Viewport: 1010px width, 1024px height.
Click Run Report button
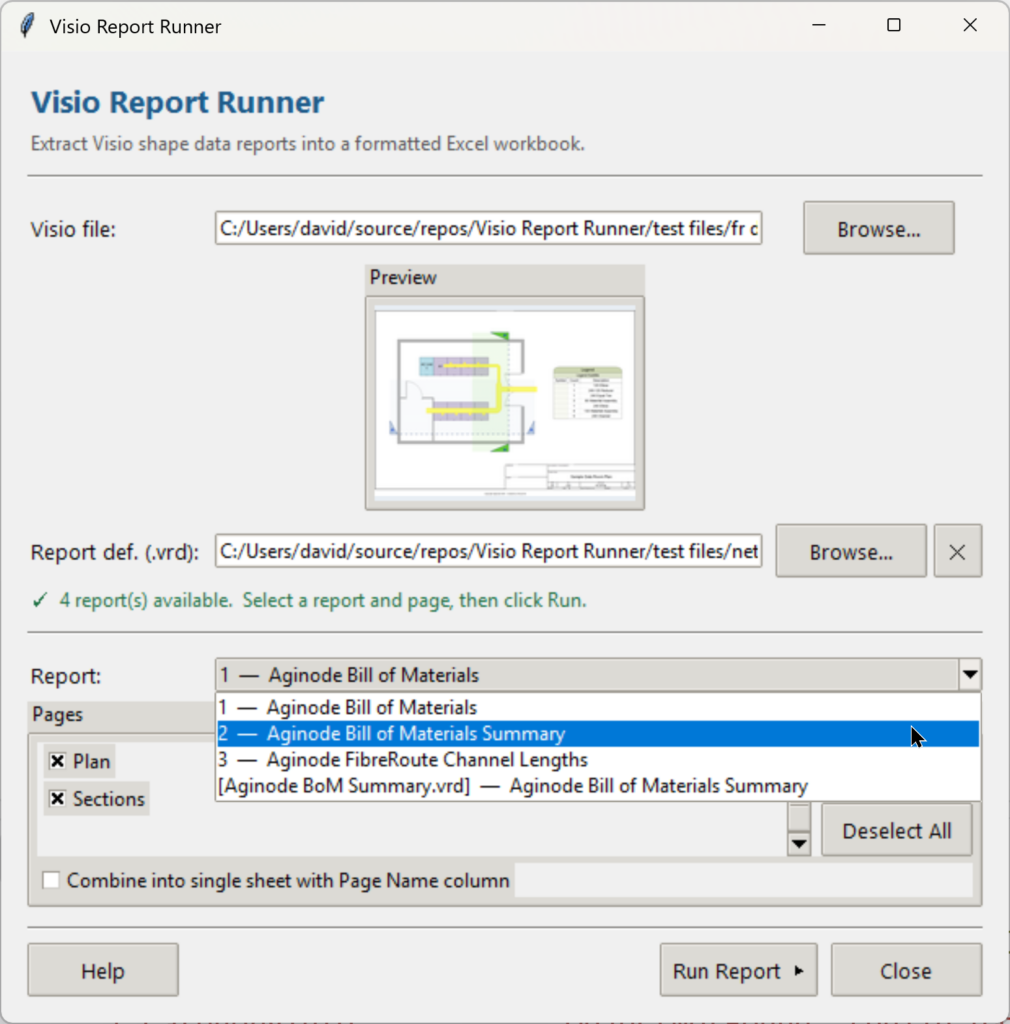point(738,970)
